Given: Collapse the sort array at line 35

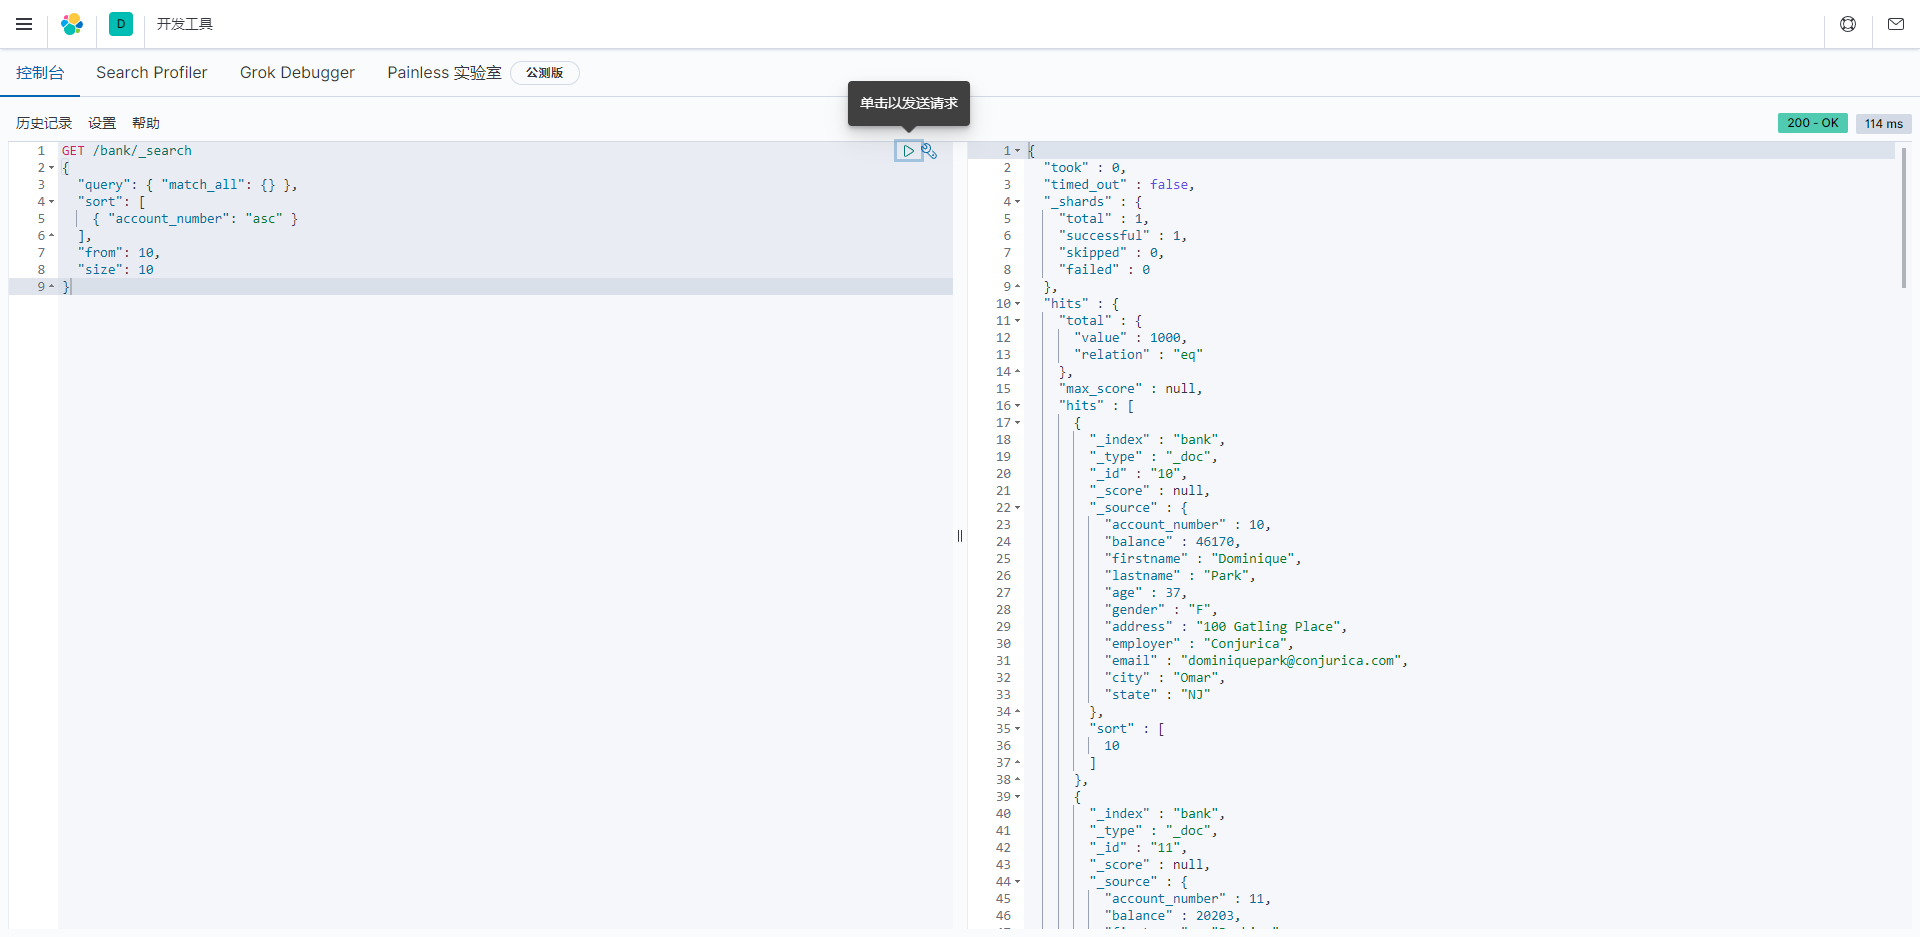Looking at the screenshot, I should [x=1018, y=729].
